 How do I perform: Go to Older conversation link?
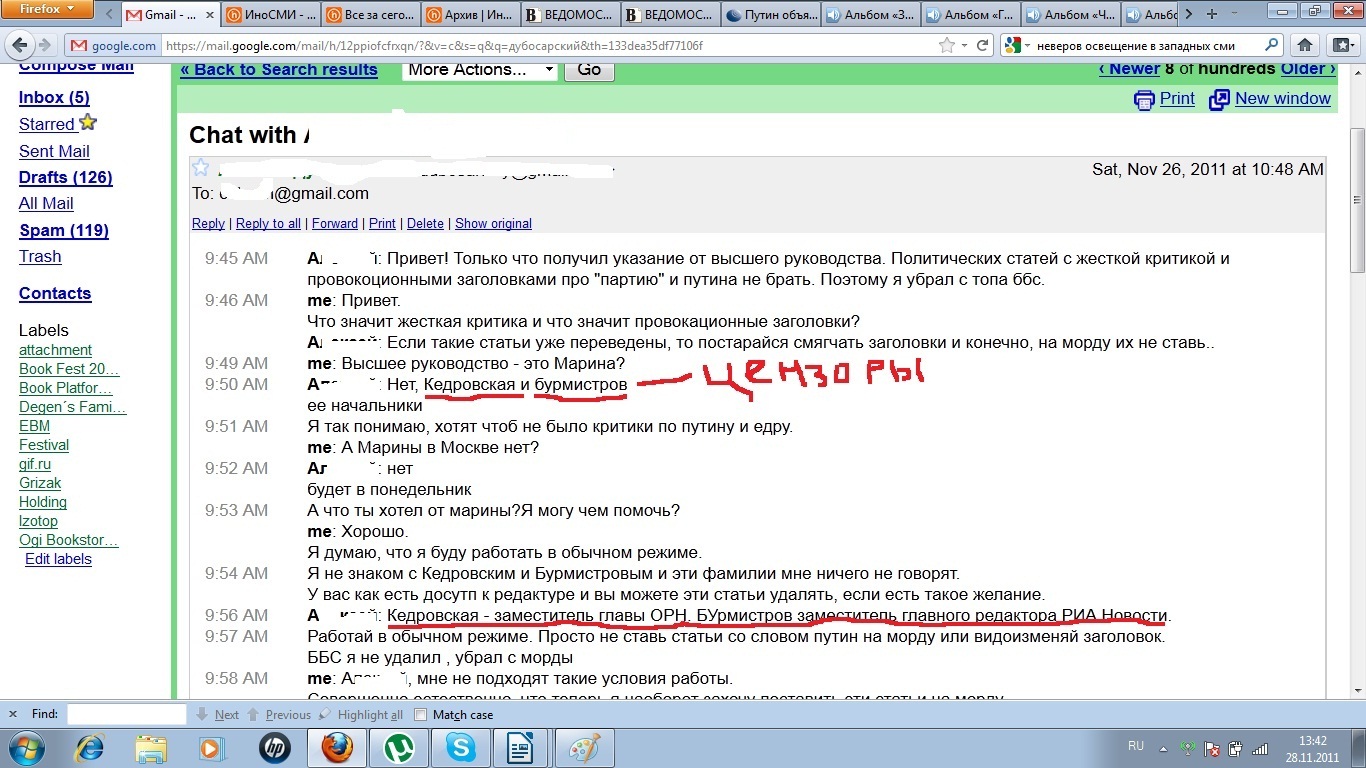point(1308,69)
